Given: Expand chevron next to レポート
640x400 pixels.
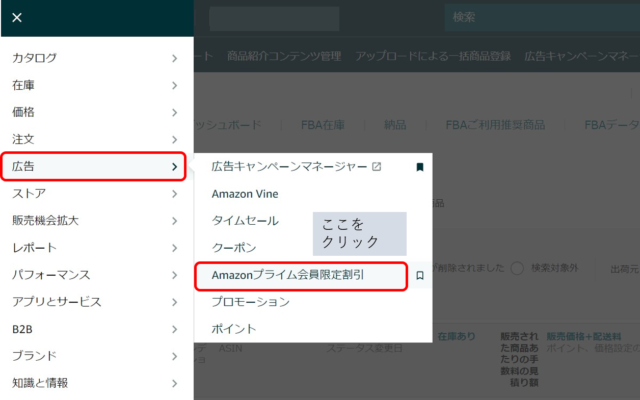Looking at the screenshot, I should [x=175, y=248].
